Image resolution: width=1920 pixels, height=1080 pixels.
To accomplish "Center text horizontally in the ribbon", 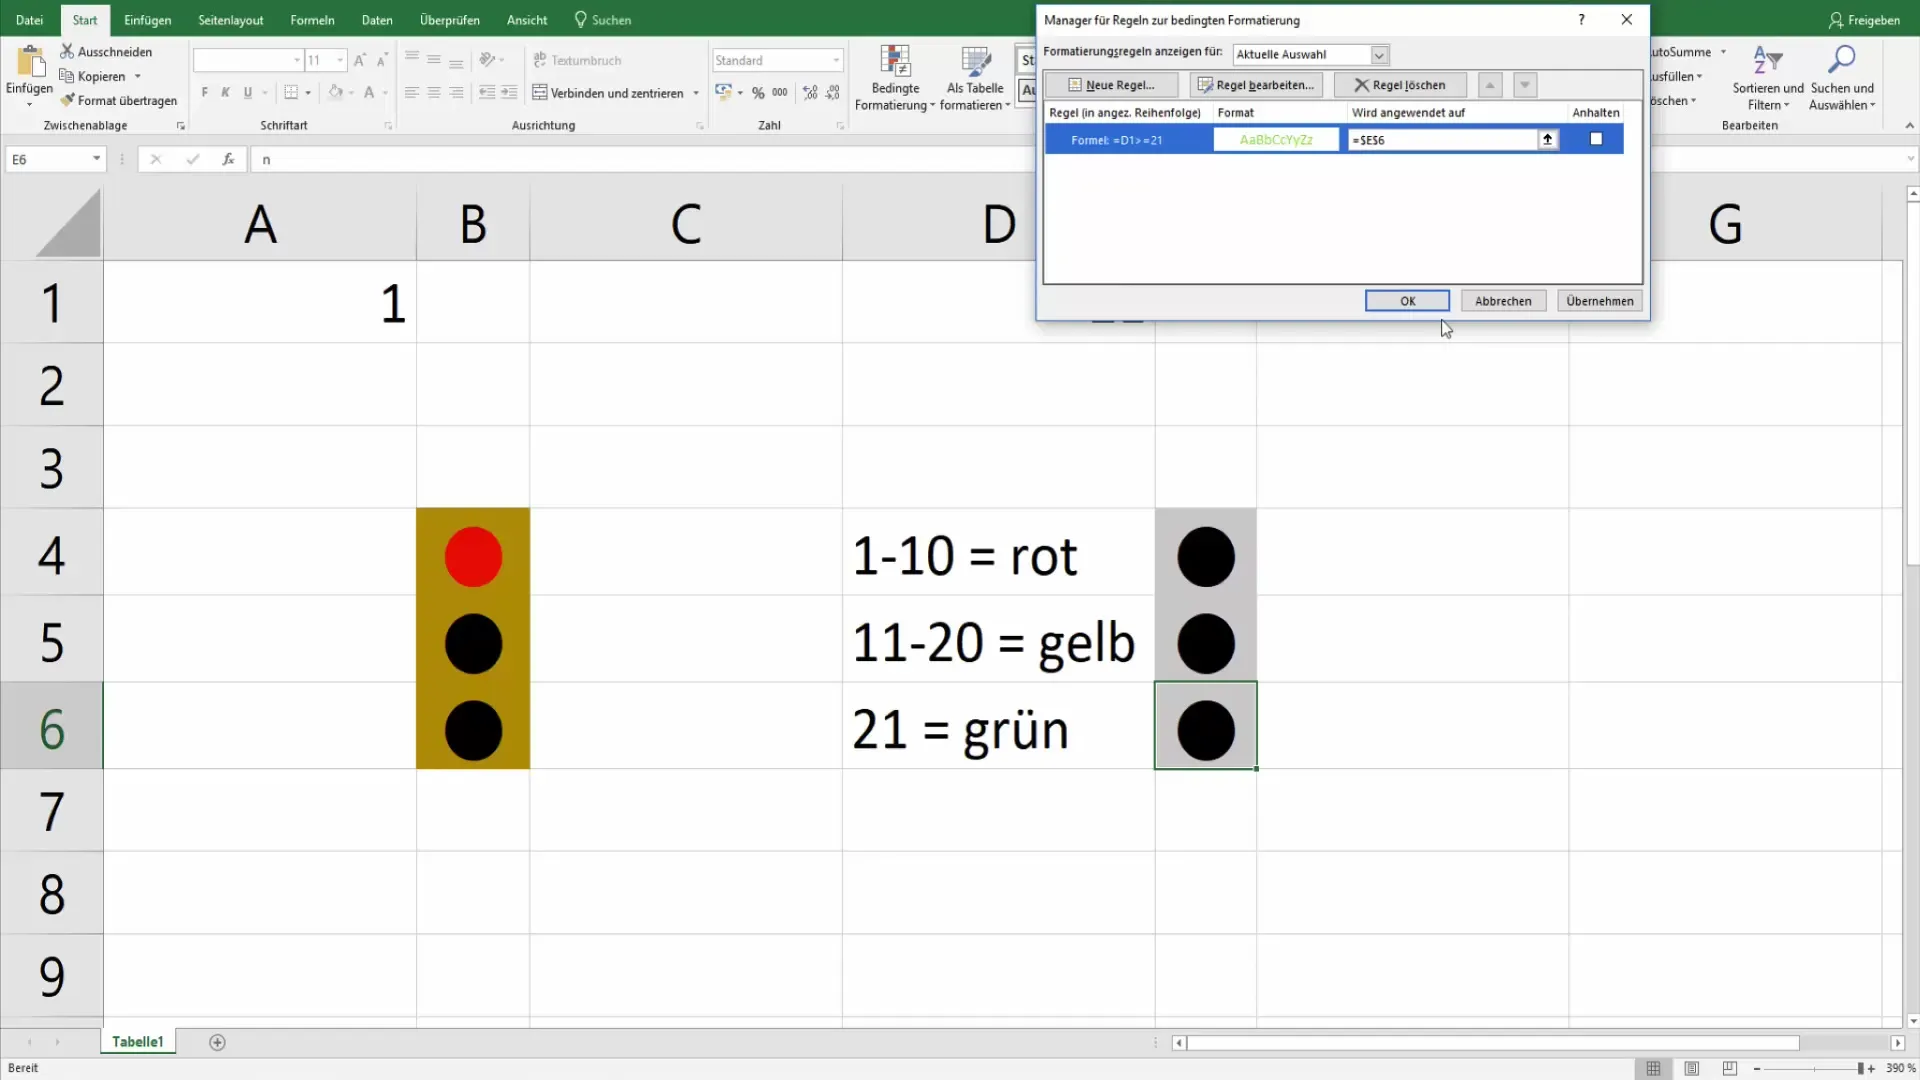I will [434, 92].
